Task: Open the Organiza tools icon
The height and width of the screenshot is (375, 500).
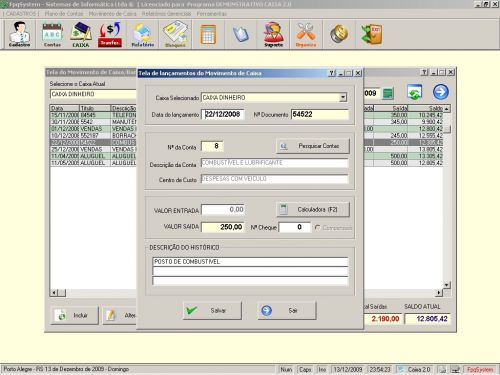Action: coord(306,34)
